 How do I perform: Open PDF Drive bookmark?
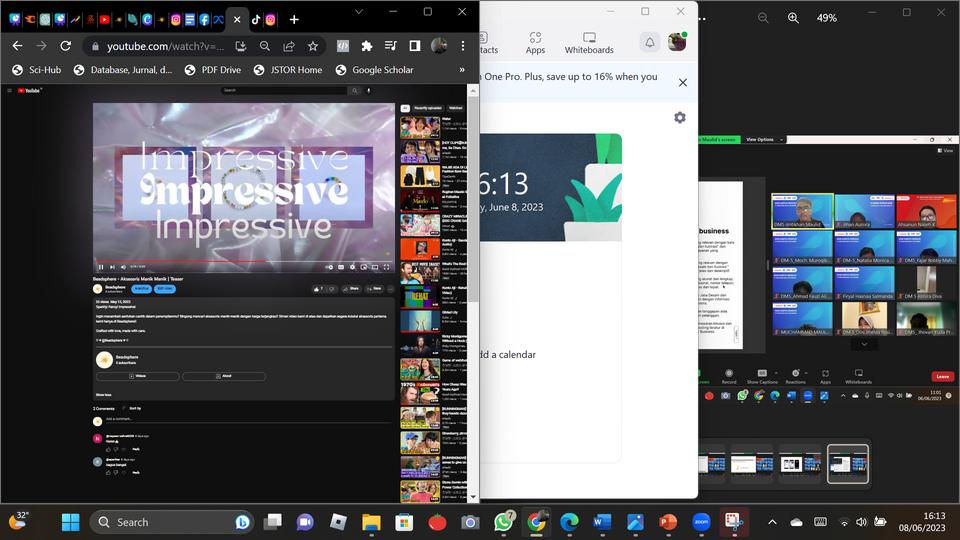[x=213, y=70]
